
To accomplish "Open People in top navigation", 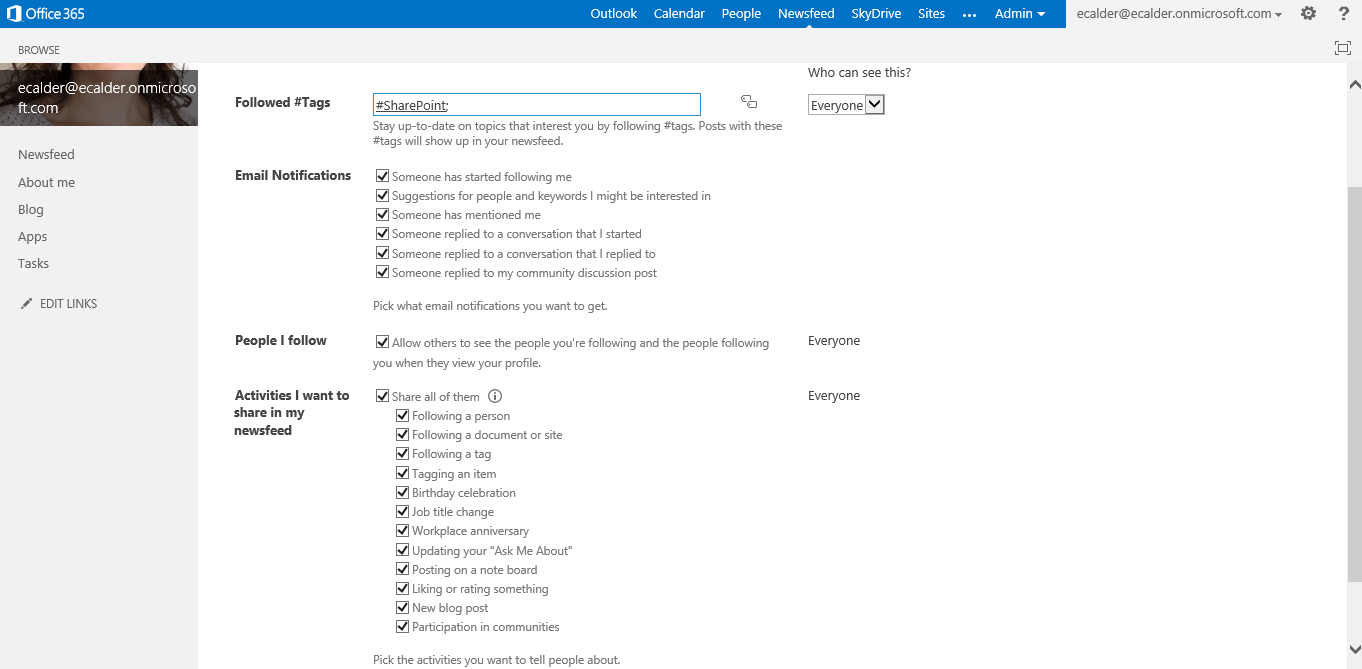I will 741,14.
